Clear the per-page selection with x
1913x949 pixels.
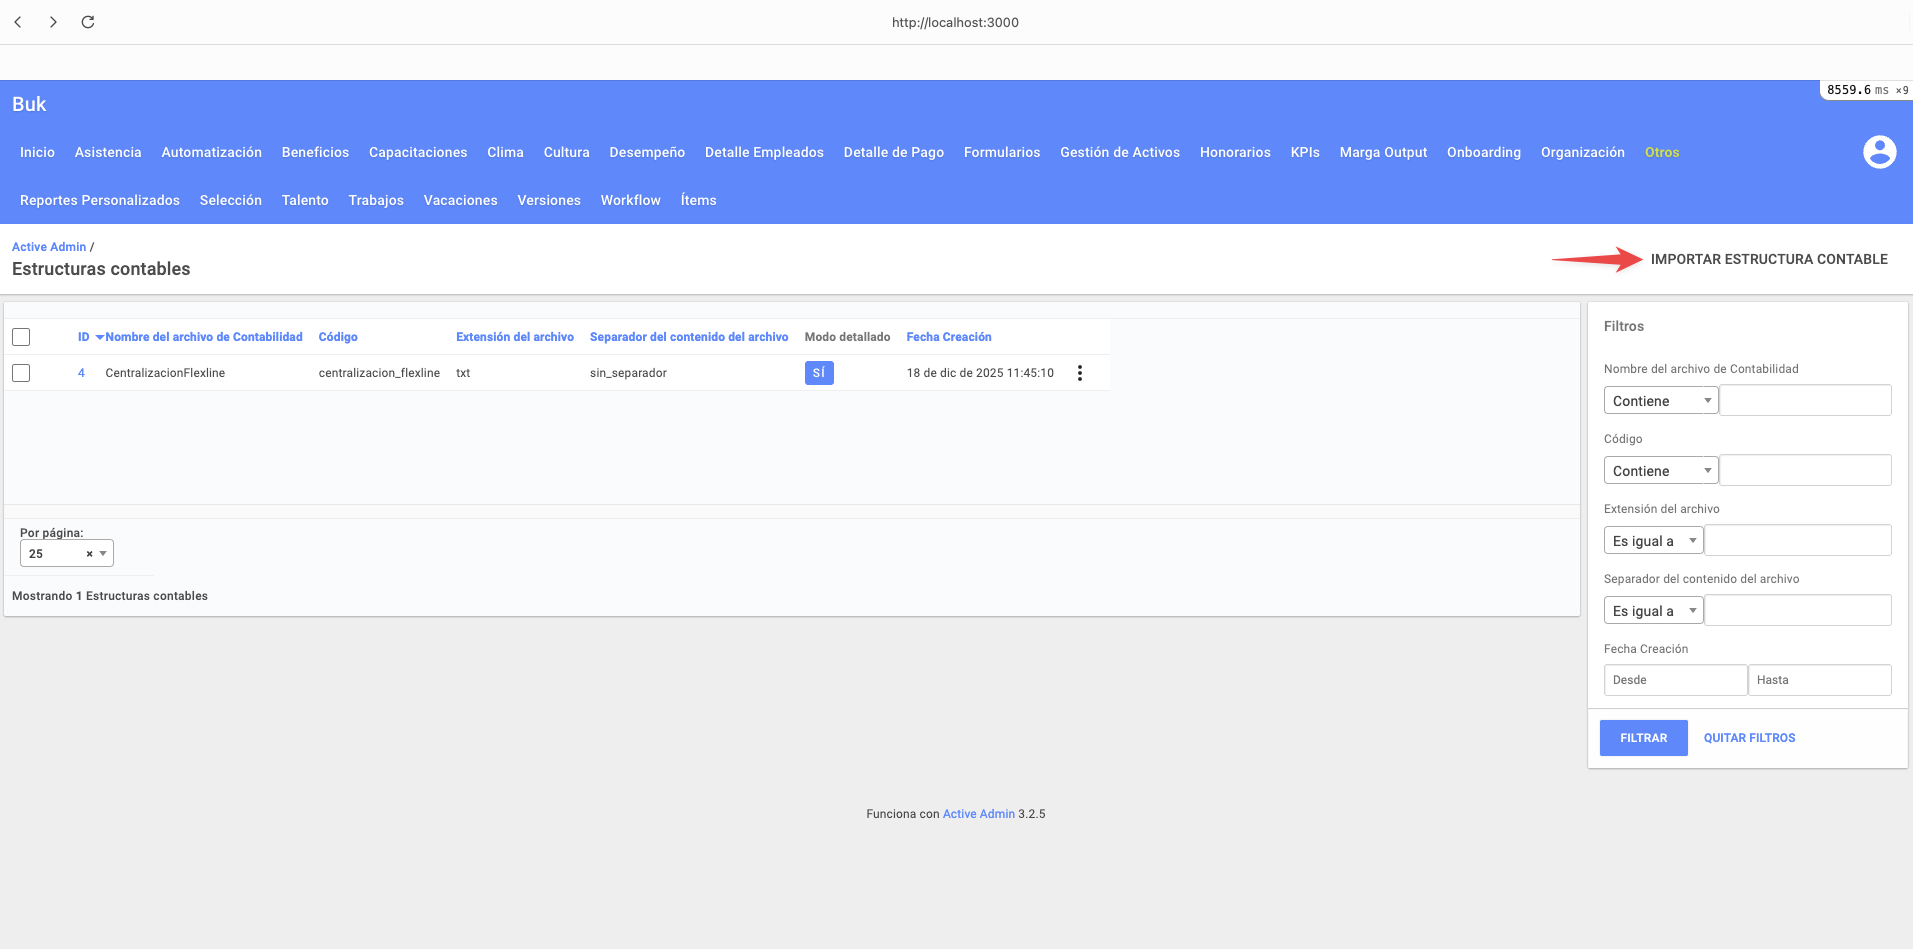(x=89, y=554)
